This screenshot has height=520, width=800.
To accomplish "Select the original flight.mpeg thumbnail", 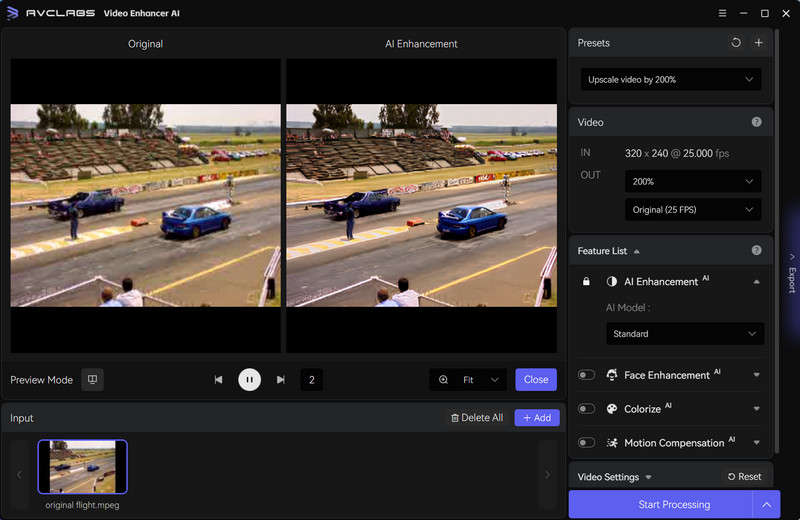I will coord(82,467).
